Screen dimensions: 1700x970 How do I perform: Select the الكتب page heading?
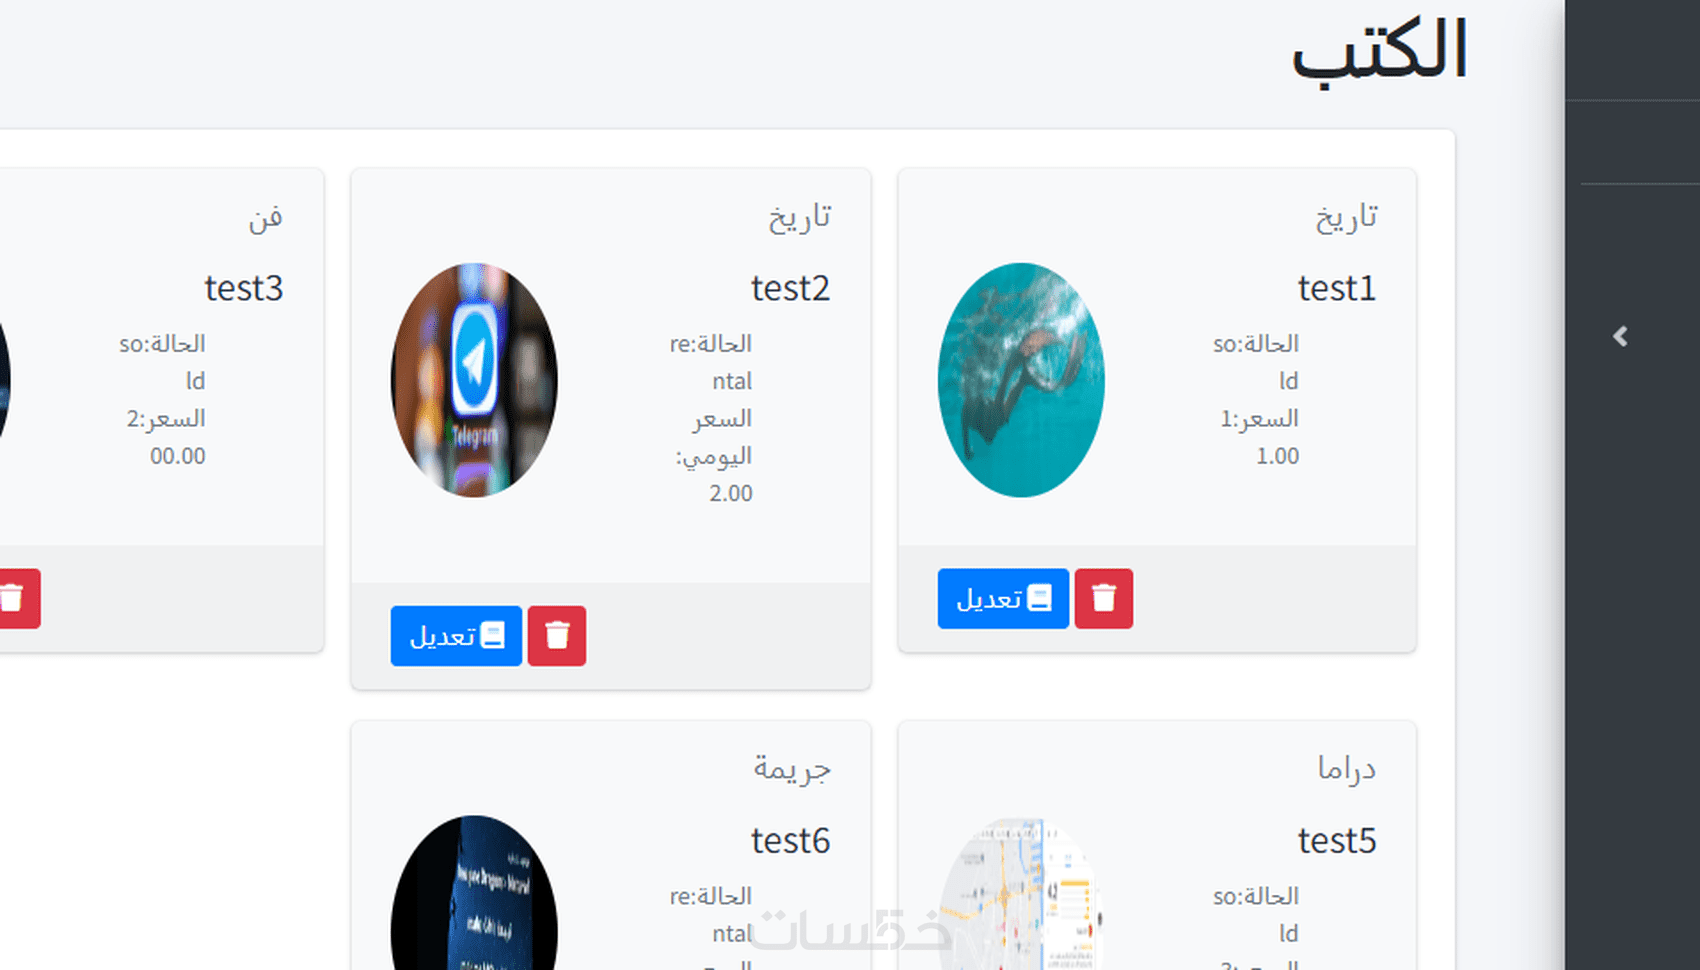1380,51
